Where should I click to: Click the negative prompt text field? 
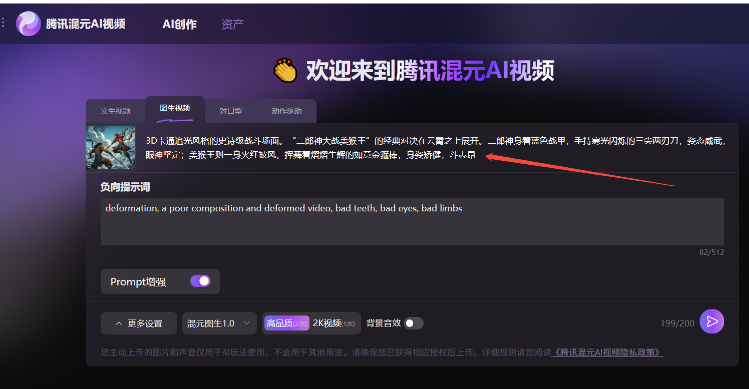coord(412,222)
